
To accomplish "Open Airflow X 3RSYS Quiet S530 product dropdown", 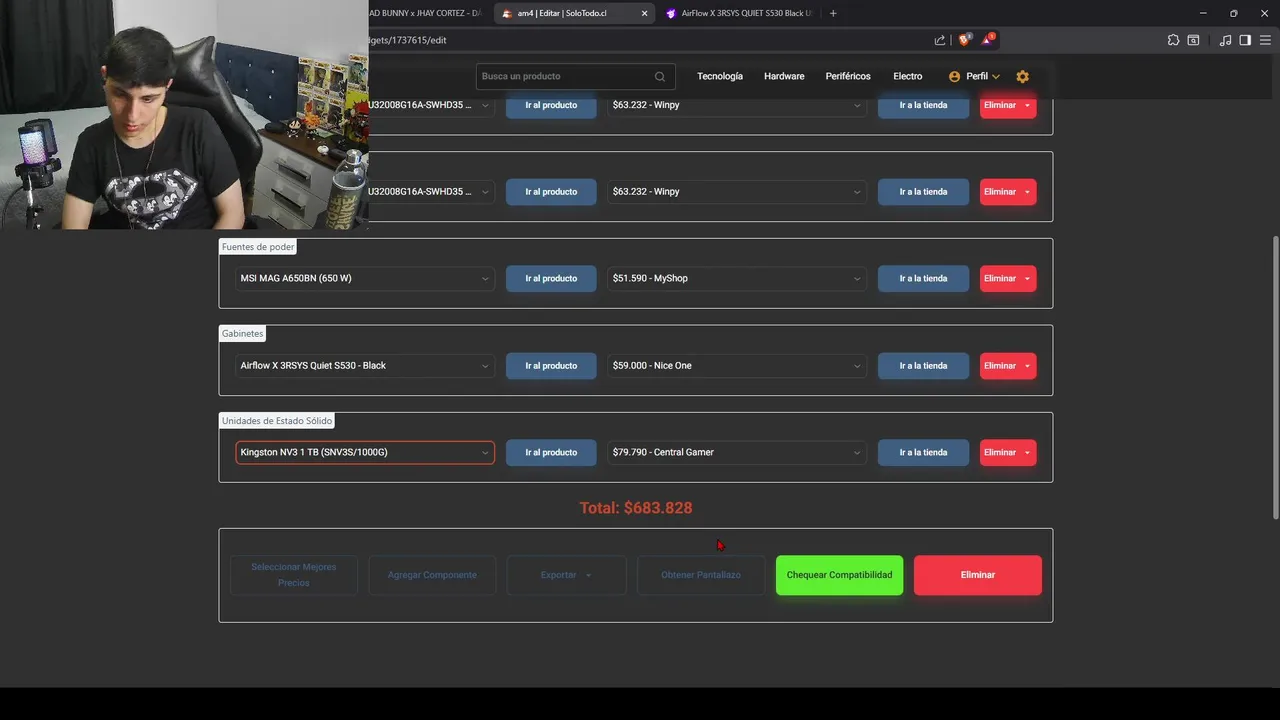I will point(365,366).
